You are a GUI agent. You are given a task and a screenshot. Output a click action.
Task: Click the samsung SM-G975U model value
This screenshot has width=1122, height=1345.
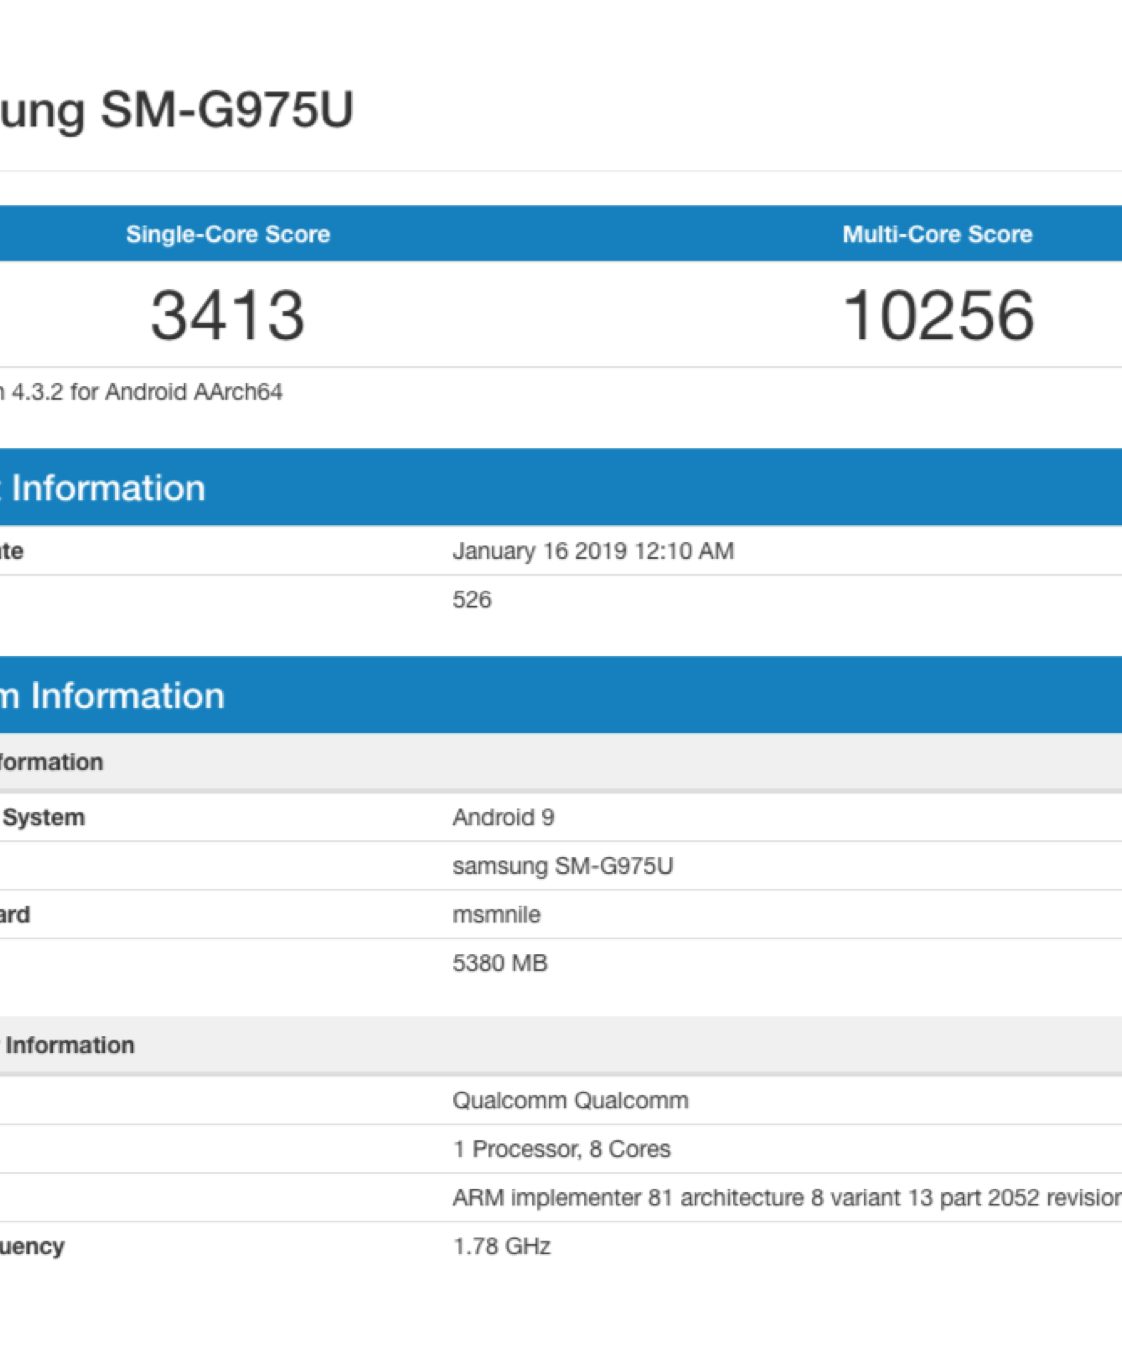562,866
